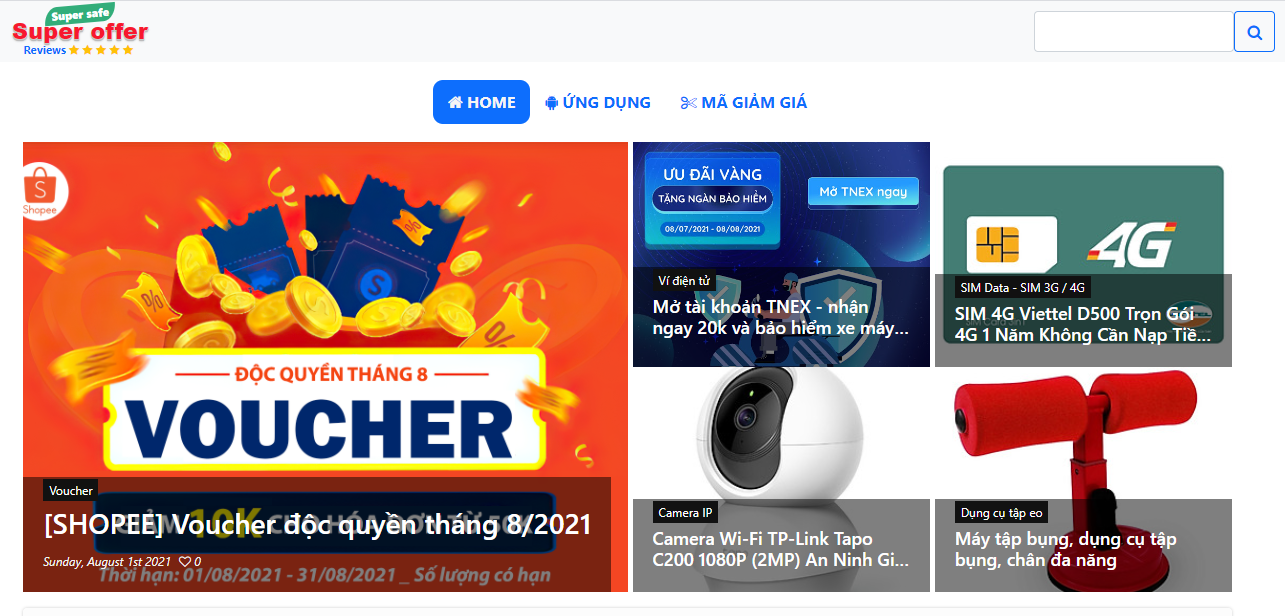
Task: Click the heart like icon on Shopee post
Action: point(185,562)
